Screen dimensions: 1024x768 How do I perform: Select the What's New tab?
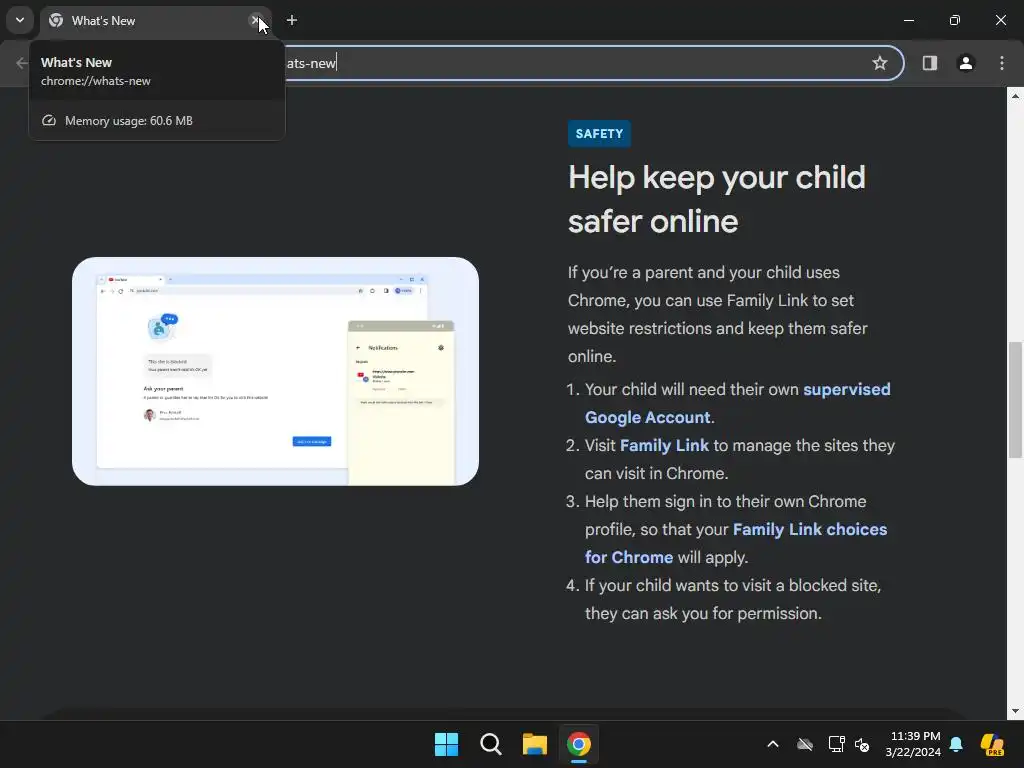tap(155, 21)
